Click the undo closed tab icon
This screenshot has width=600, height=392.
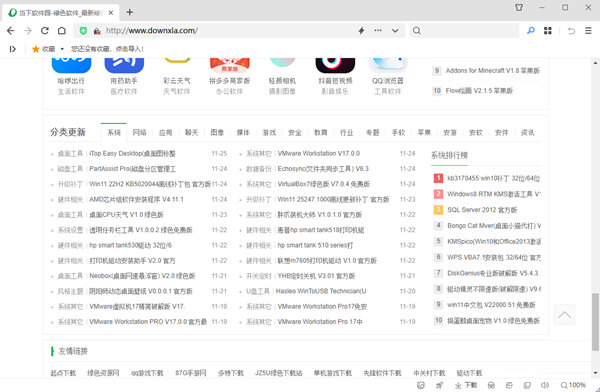tap(571, 31)
